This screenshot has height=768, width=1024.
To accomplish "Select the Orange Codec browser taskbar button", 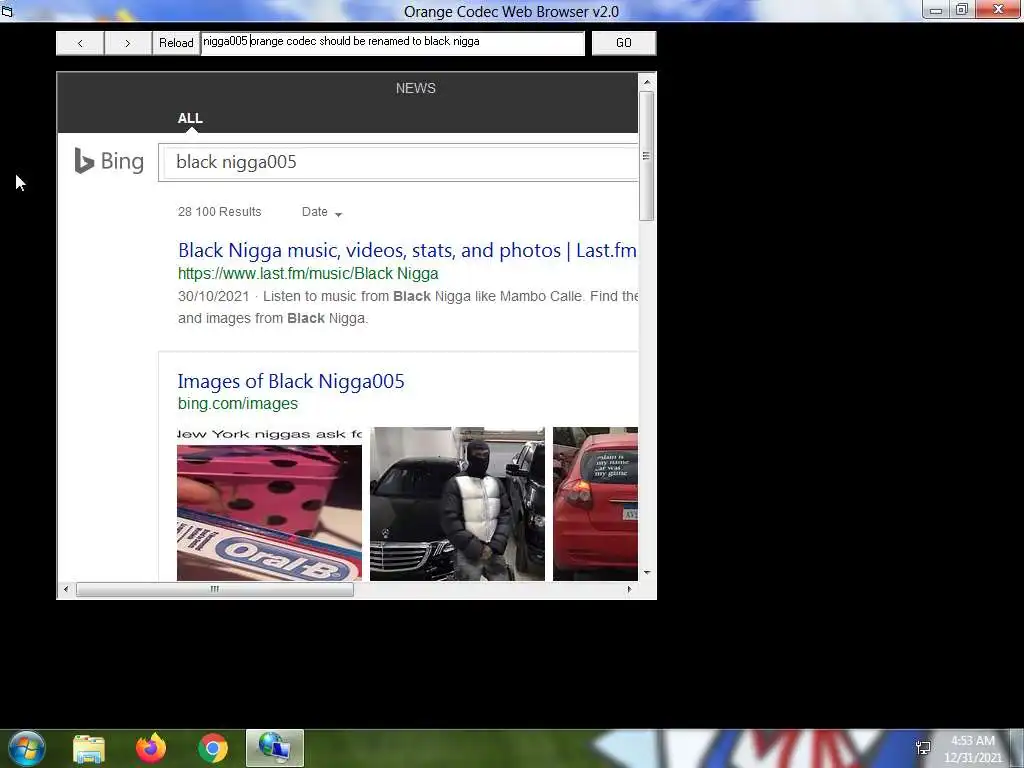I will (275, 748).
